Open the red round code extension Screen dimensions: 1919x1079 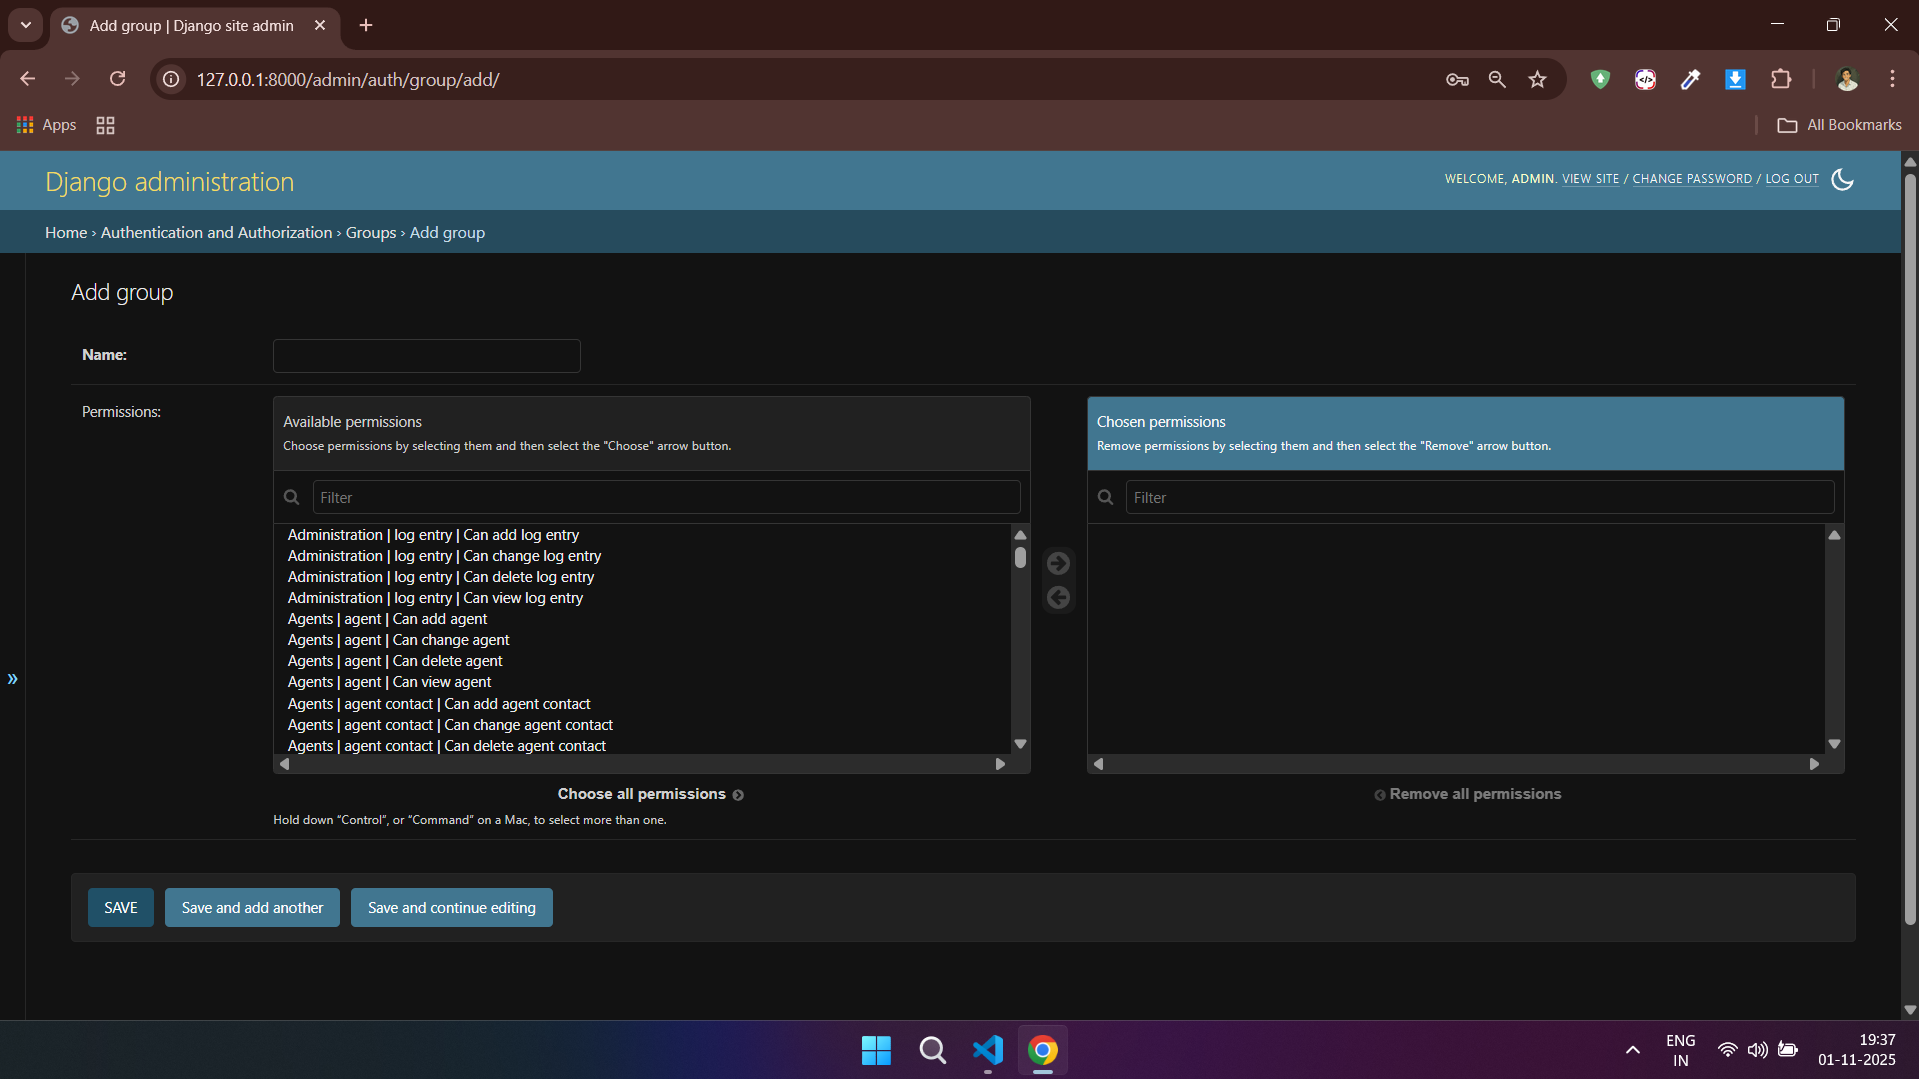tap(1645, 79)
